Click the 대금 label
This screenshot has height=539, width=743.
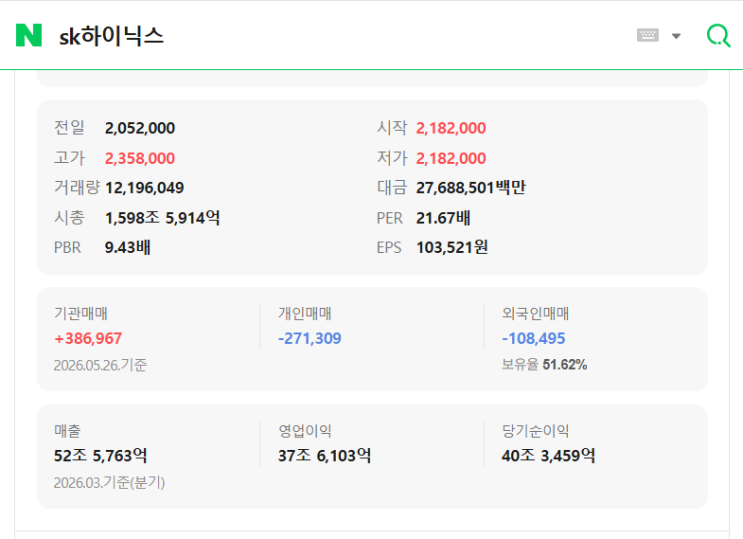[392, 188]
